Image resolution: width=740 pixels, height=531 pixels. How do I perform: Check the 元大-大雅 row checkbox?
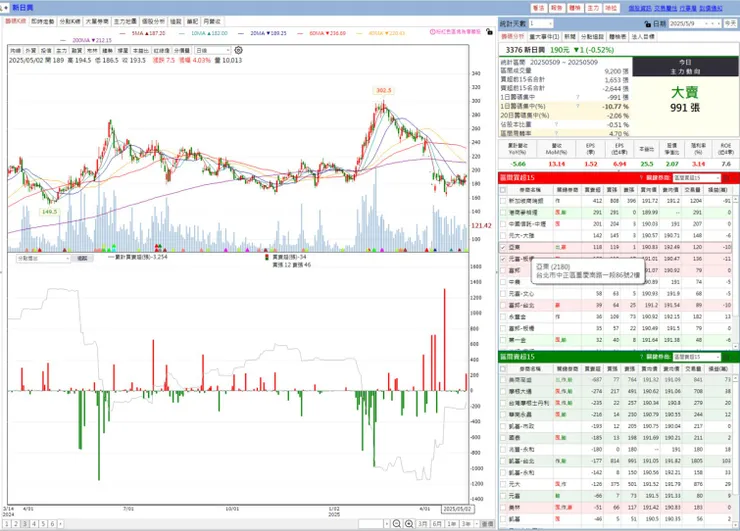click(503, 236)
